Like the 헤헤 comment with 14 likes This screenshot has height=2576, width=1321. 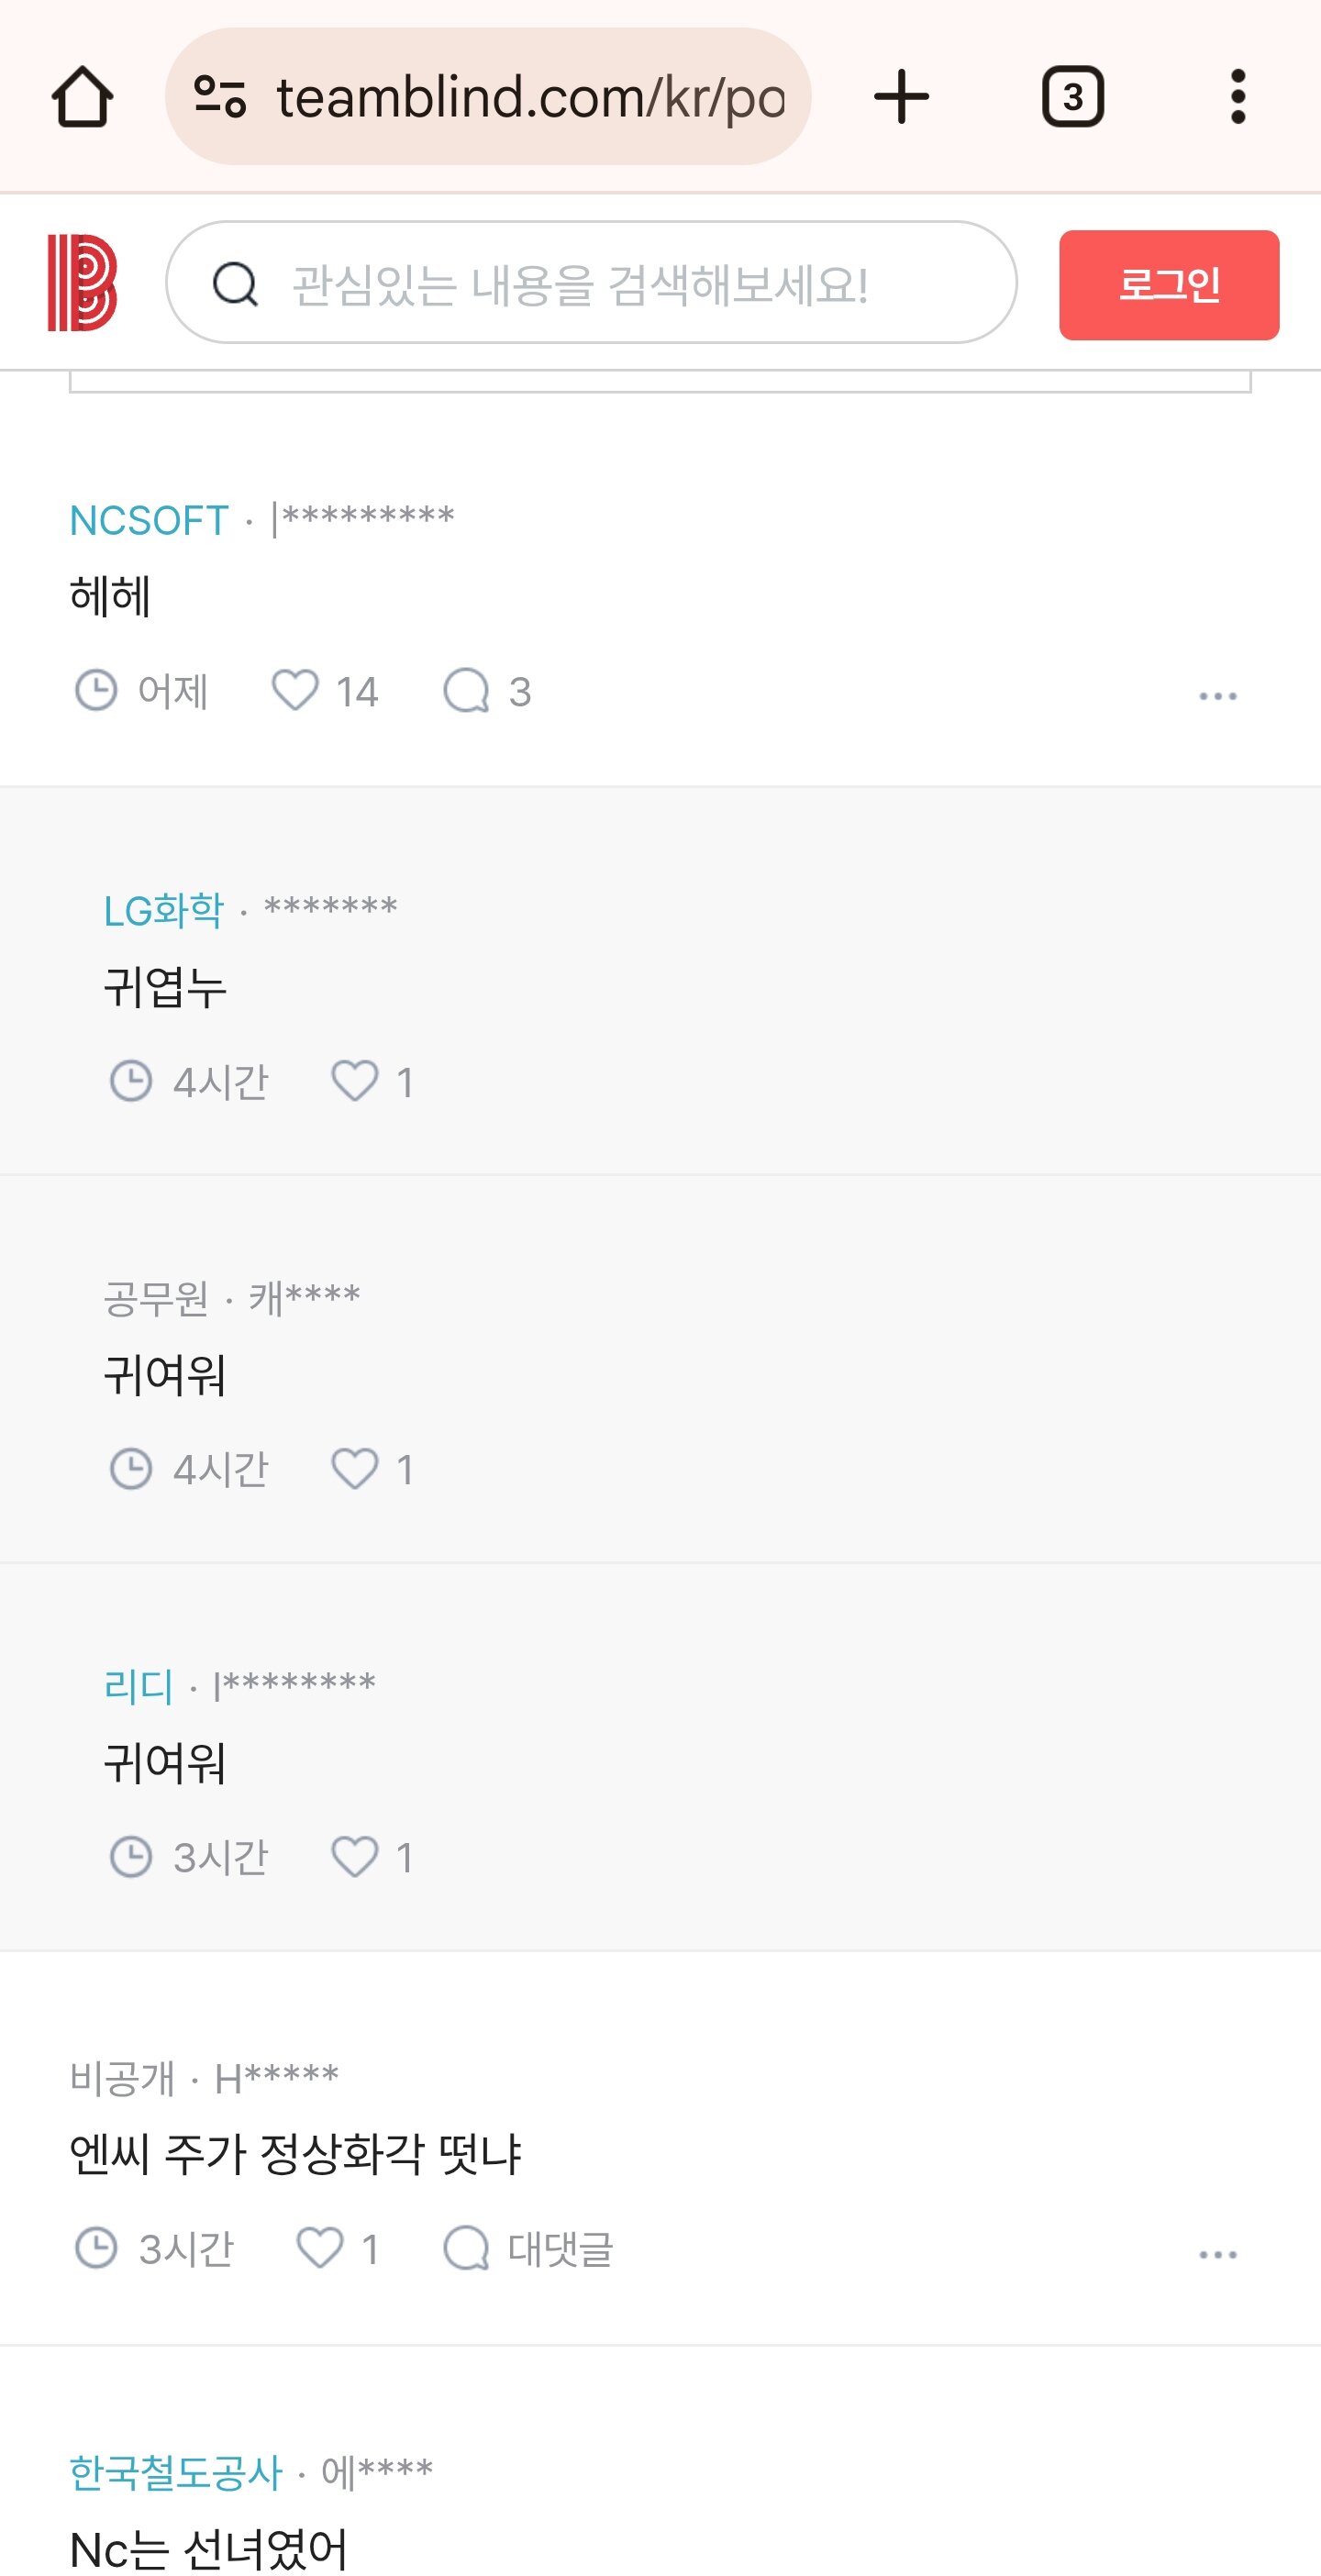(x=296, y=691)
